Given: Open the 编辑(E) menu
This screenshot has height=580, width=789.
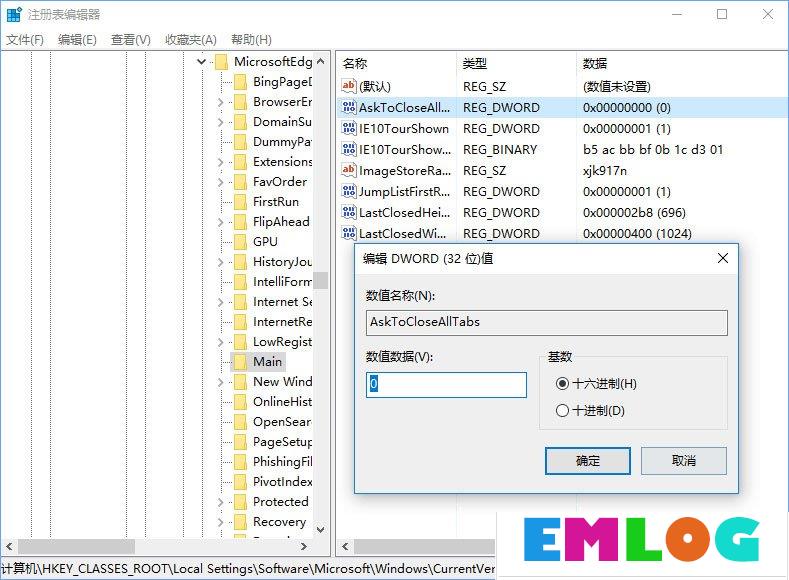Looking at the screenshot, I should coord(77,40).
